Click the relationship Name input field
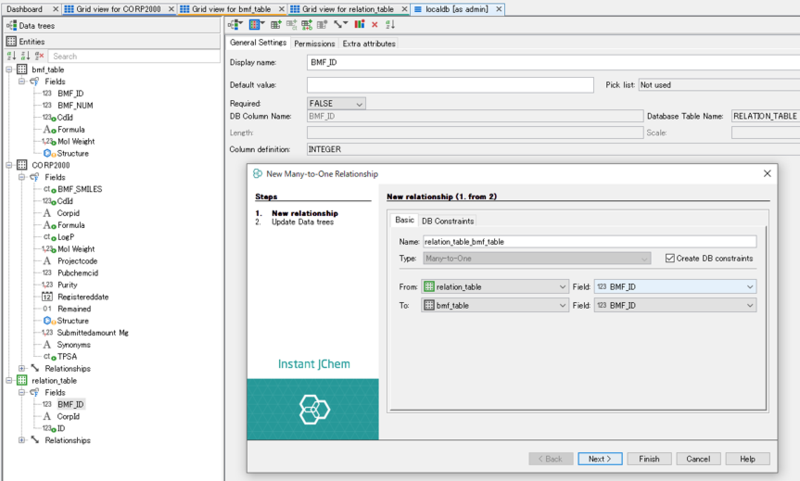This screenshot has height=481, width=800. coord(589,242)
